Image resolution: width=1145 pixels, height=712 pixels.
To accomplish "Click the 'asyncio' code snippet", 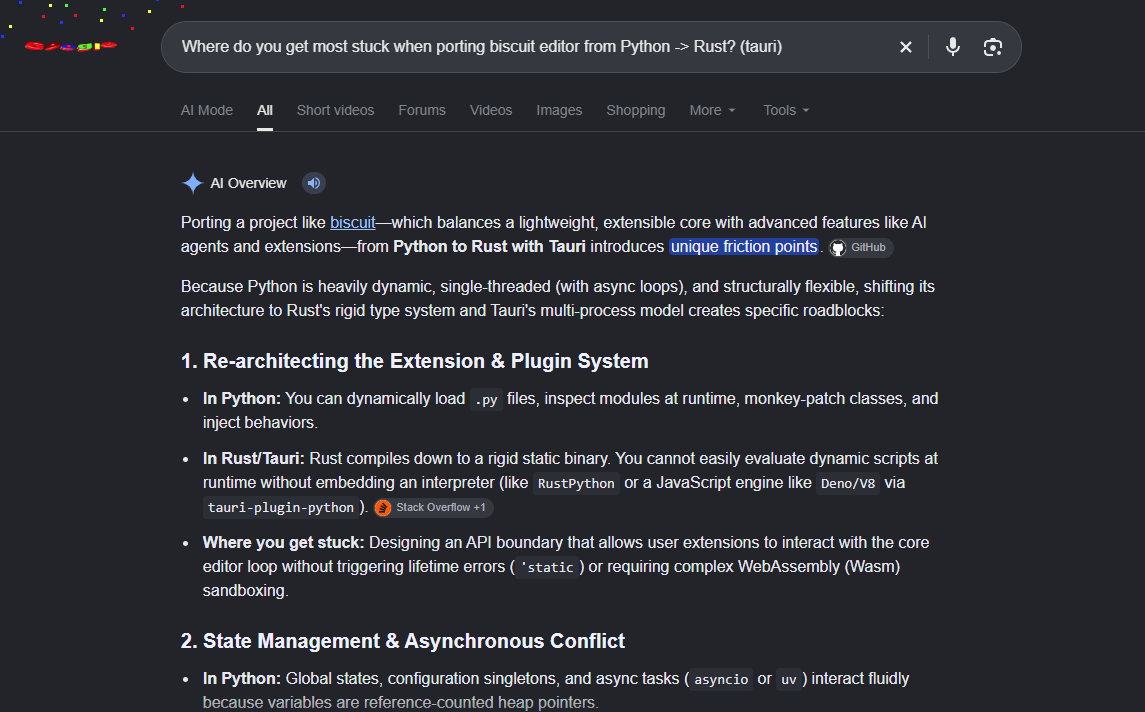I will [x=721, y=680].
